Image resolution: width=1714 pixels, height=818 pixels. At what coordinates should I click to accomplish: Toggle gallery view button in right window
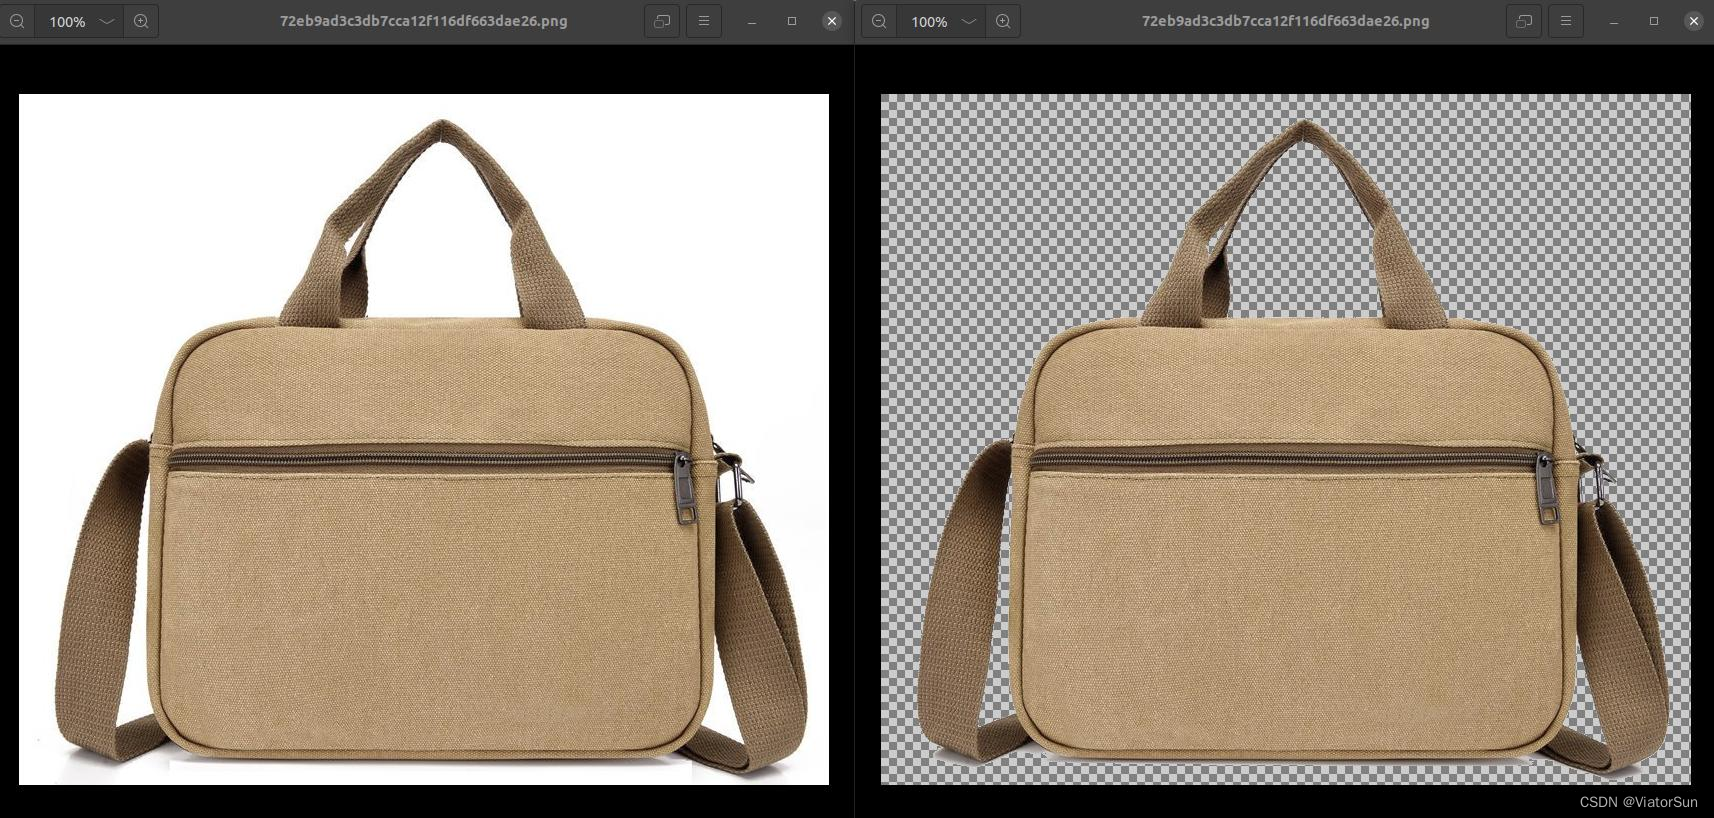click(x=1524, y=21)
